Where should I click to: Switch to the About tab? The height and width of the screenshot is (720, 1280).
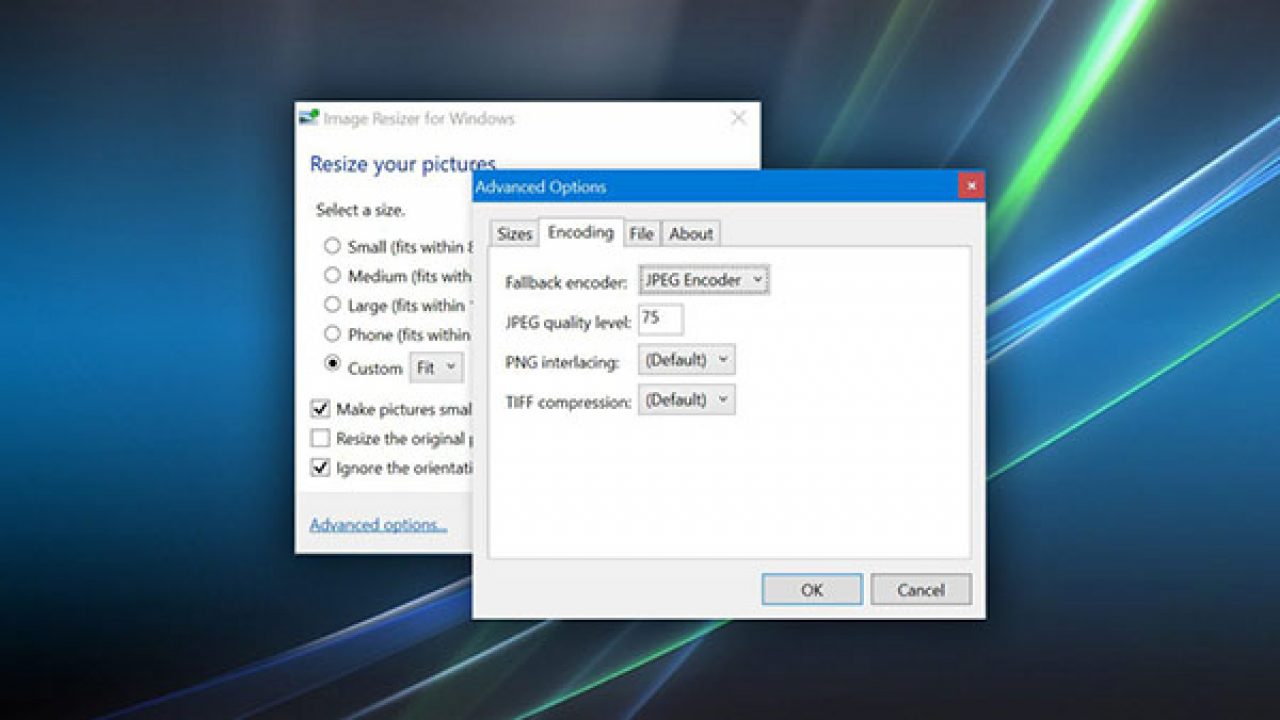pos(692,233)
